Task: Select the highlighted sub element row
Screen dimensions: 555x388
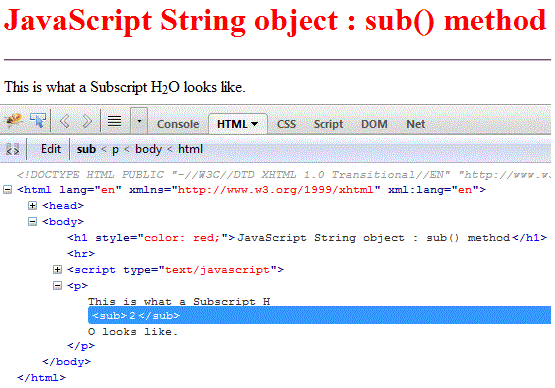Action: coord(319,315)
